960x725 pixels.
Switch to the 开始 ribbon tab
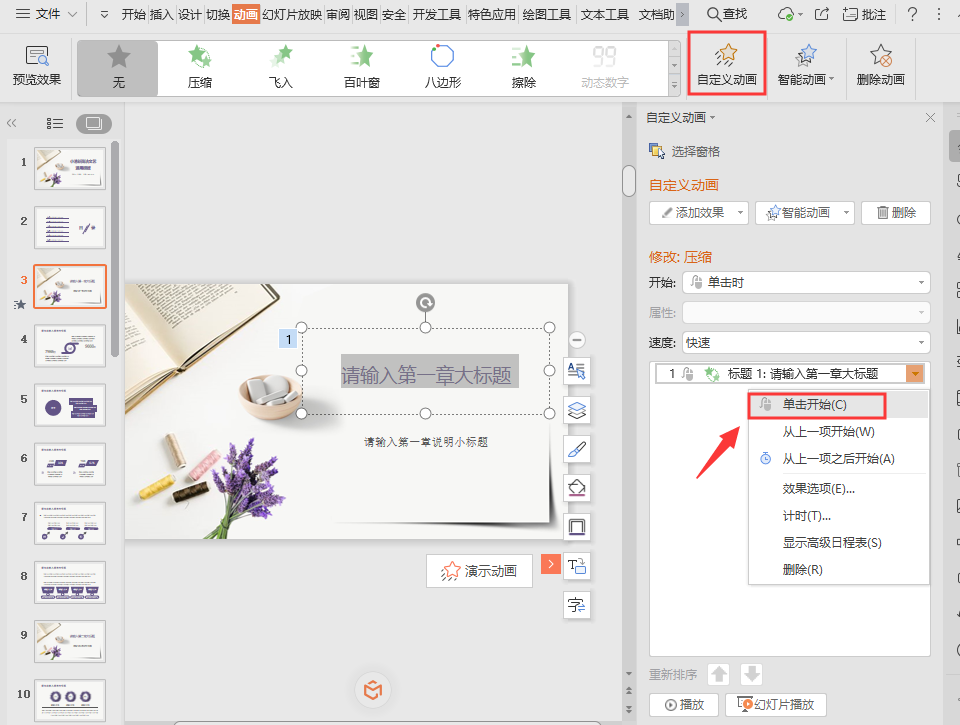click(133, 14)
